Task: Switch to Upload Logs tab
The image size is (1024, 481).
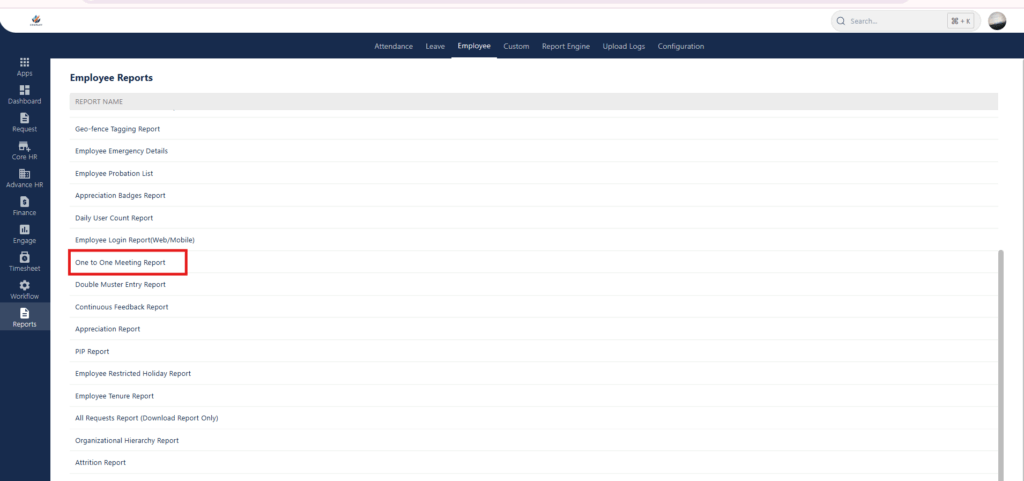Action: [624, 46]
